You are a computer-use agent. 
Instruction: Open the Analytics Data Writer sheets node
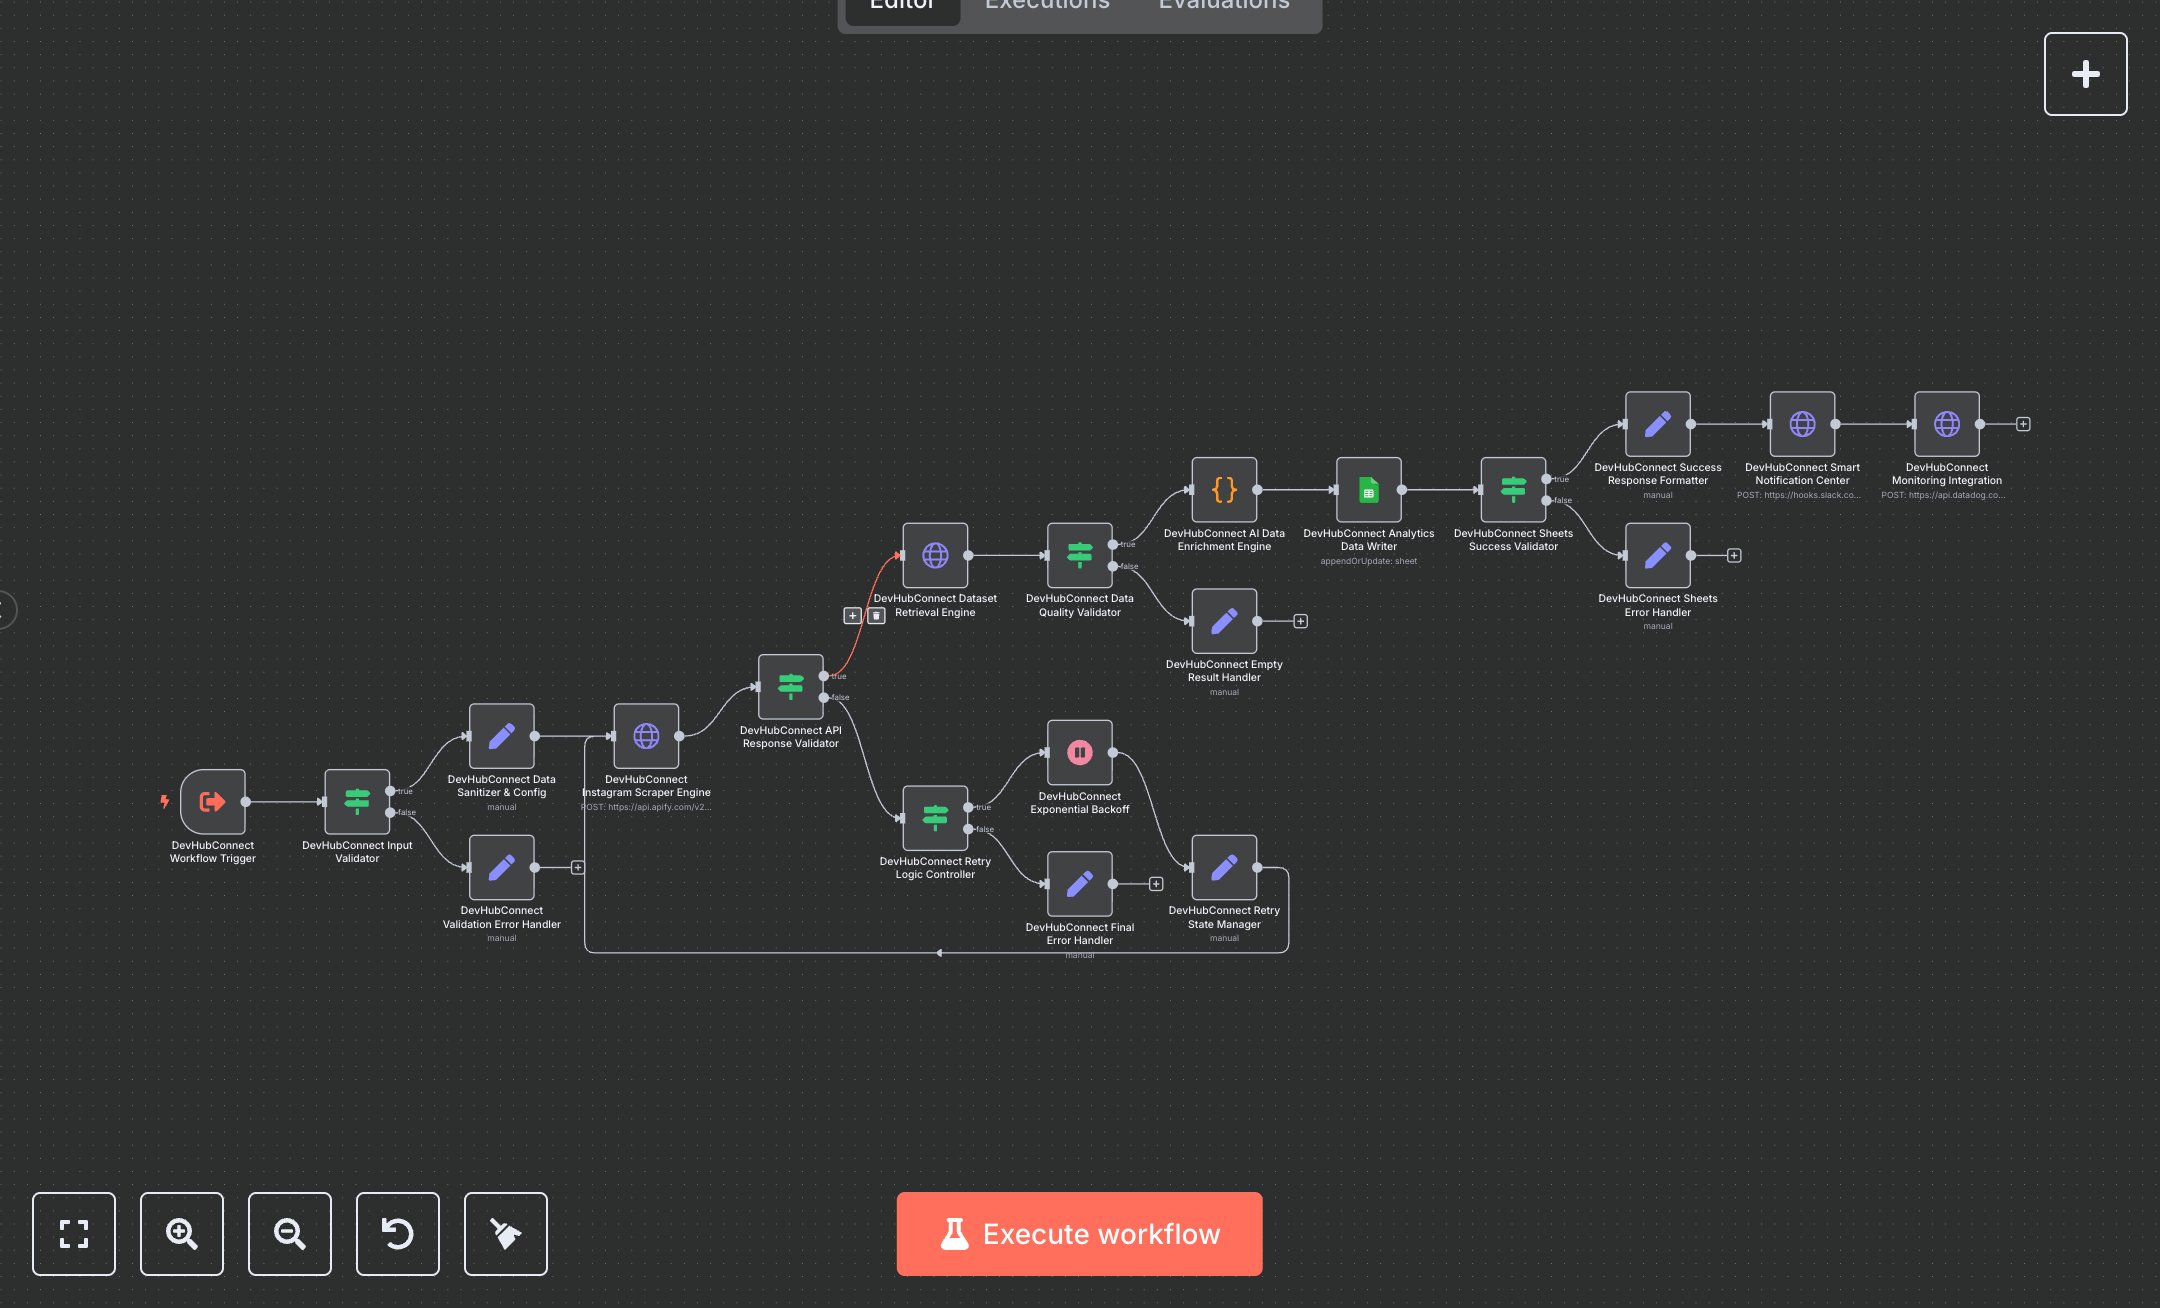point(1368,490)
